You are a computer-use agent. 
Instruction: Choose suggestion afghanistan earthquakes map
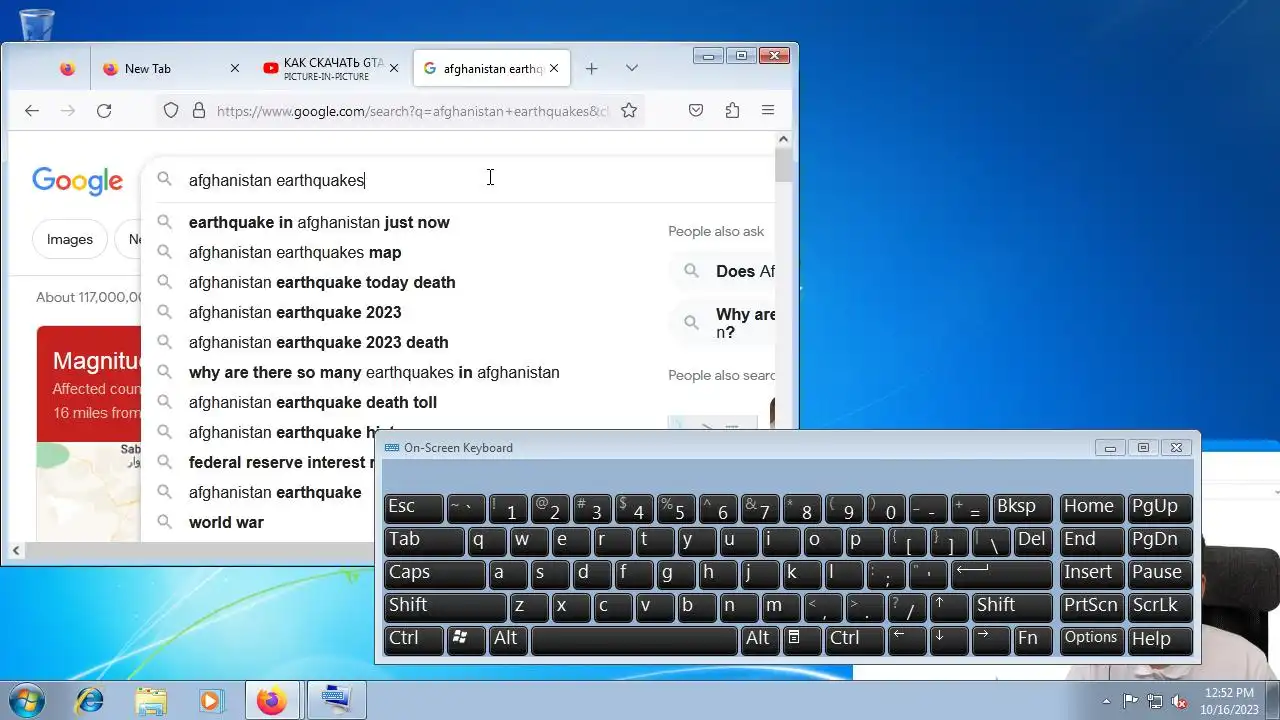coord(295,252)
